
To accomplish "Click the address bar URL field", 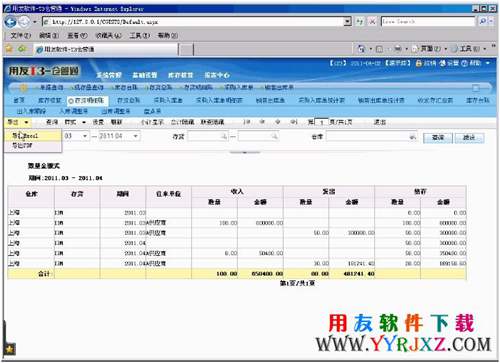I will coord(193,22).
